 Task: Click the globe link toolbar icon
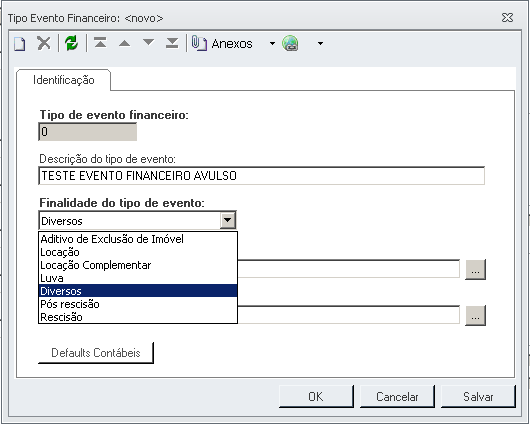[290, 44]
